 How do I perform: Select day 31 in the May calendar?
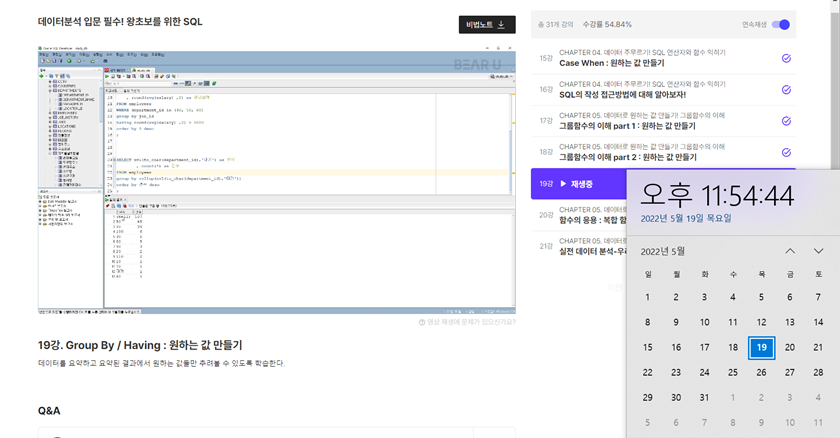(x=704, y=398)
